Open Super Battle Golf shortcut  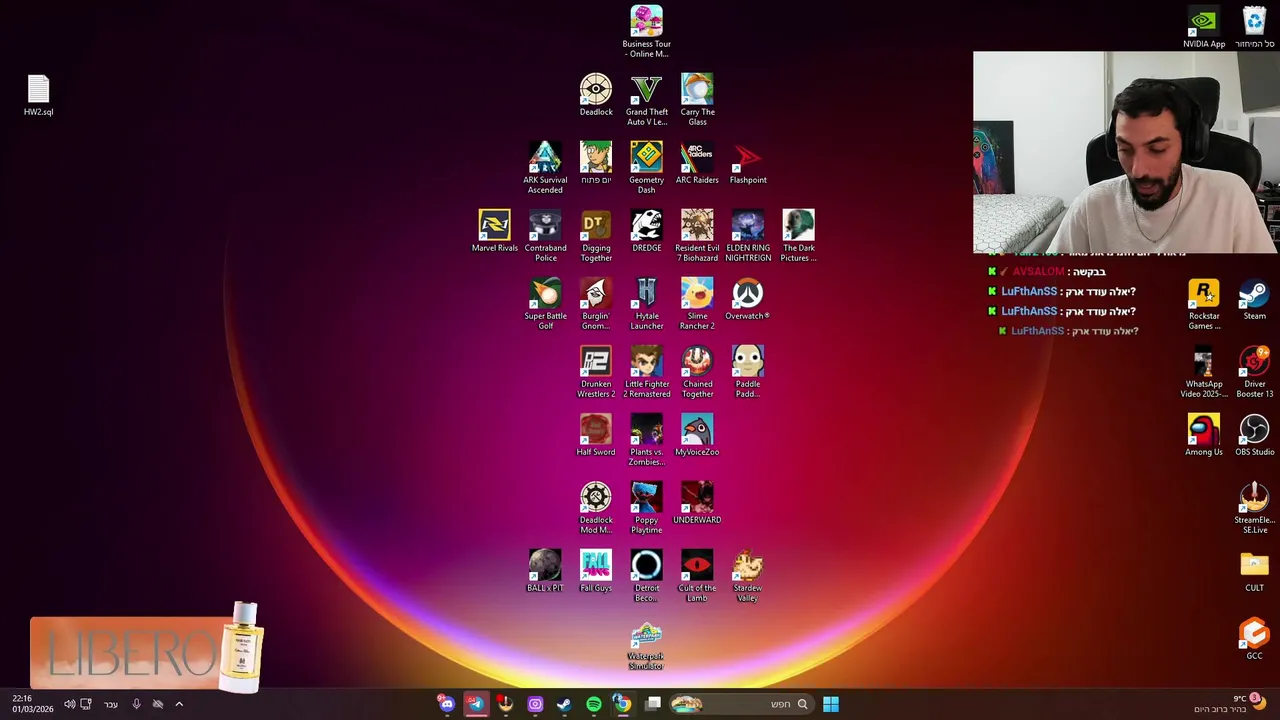click(x=545, y=303)
